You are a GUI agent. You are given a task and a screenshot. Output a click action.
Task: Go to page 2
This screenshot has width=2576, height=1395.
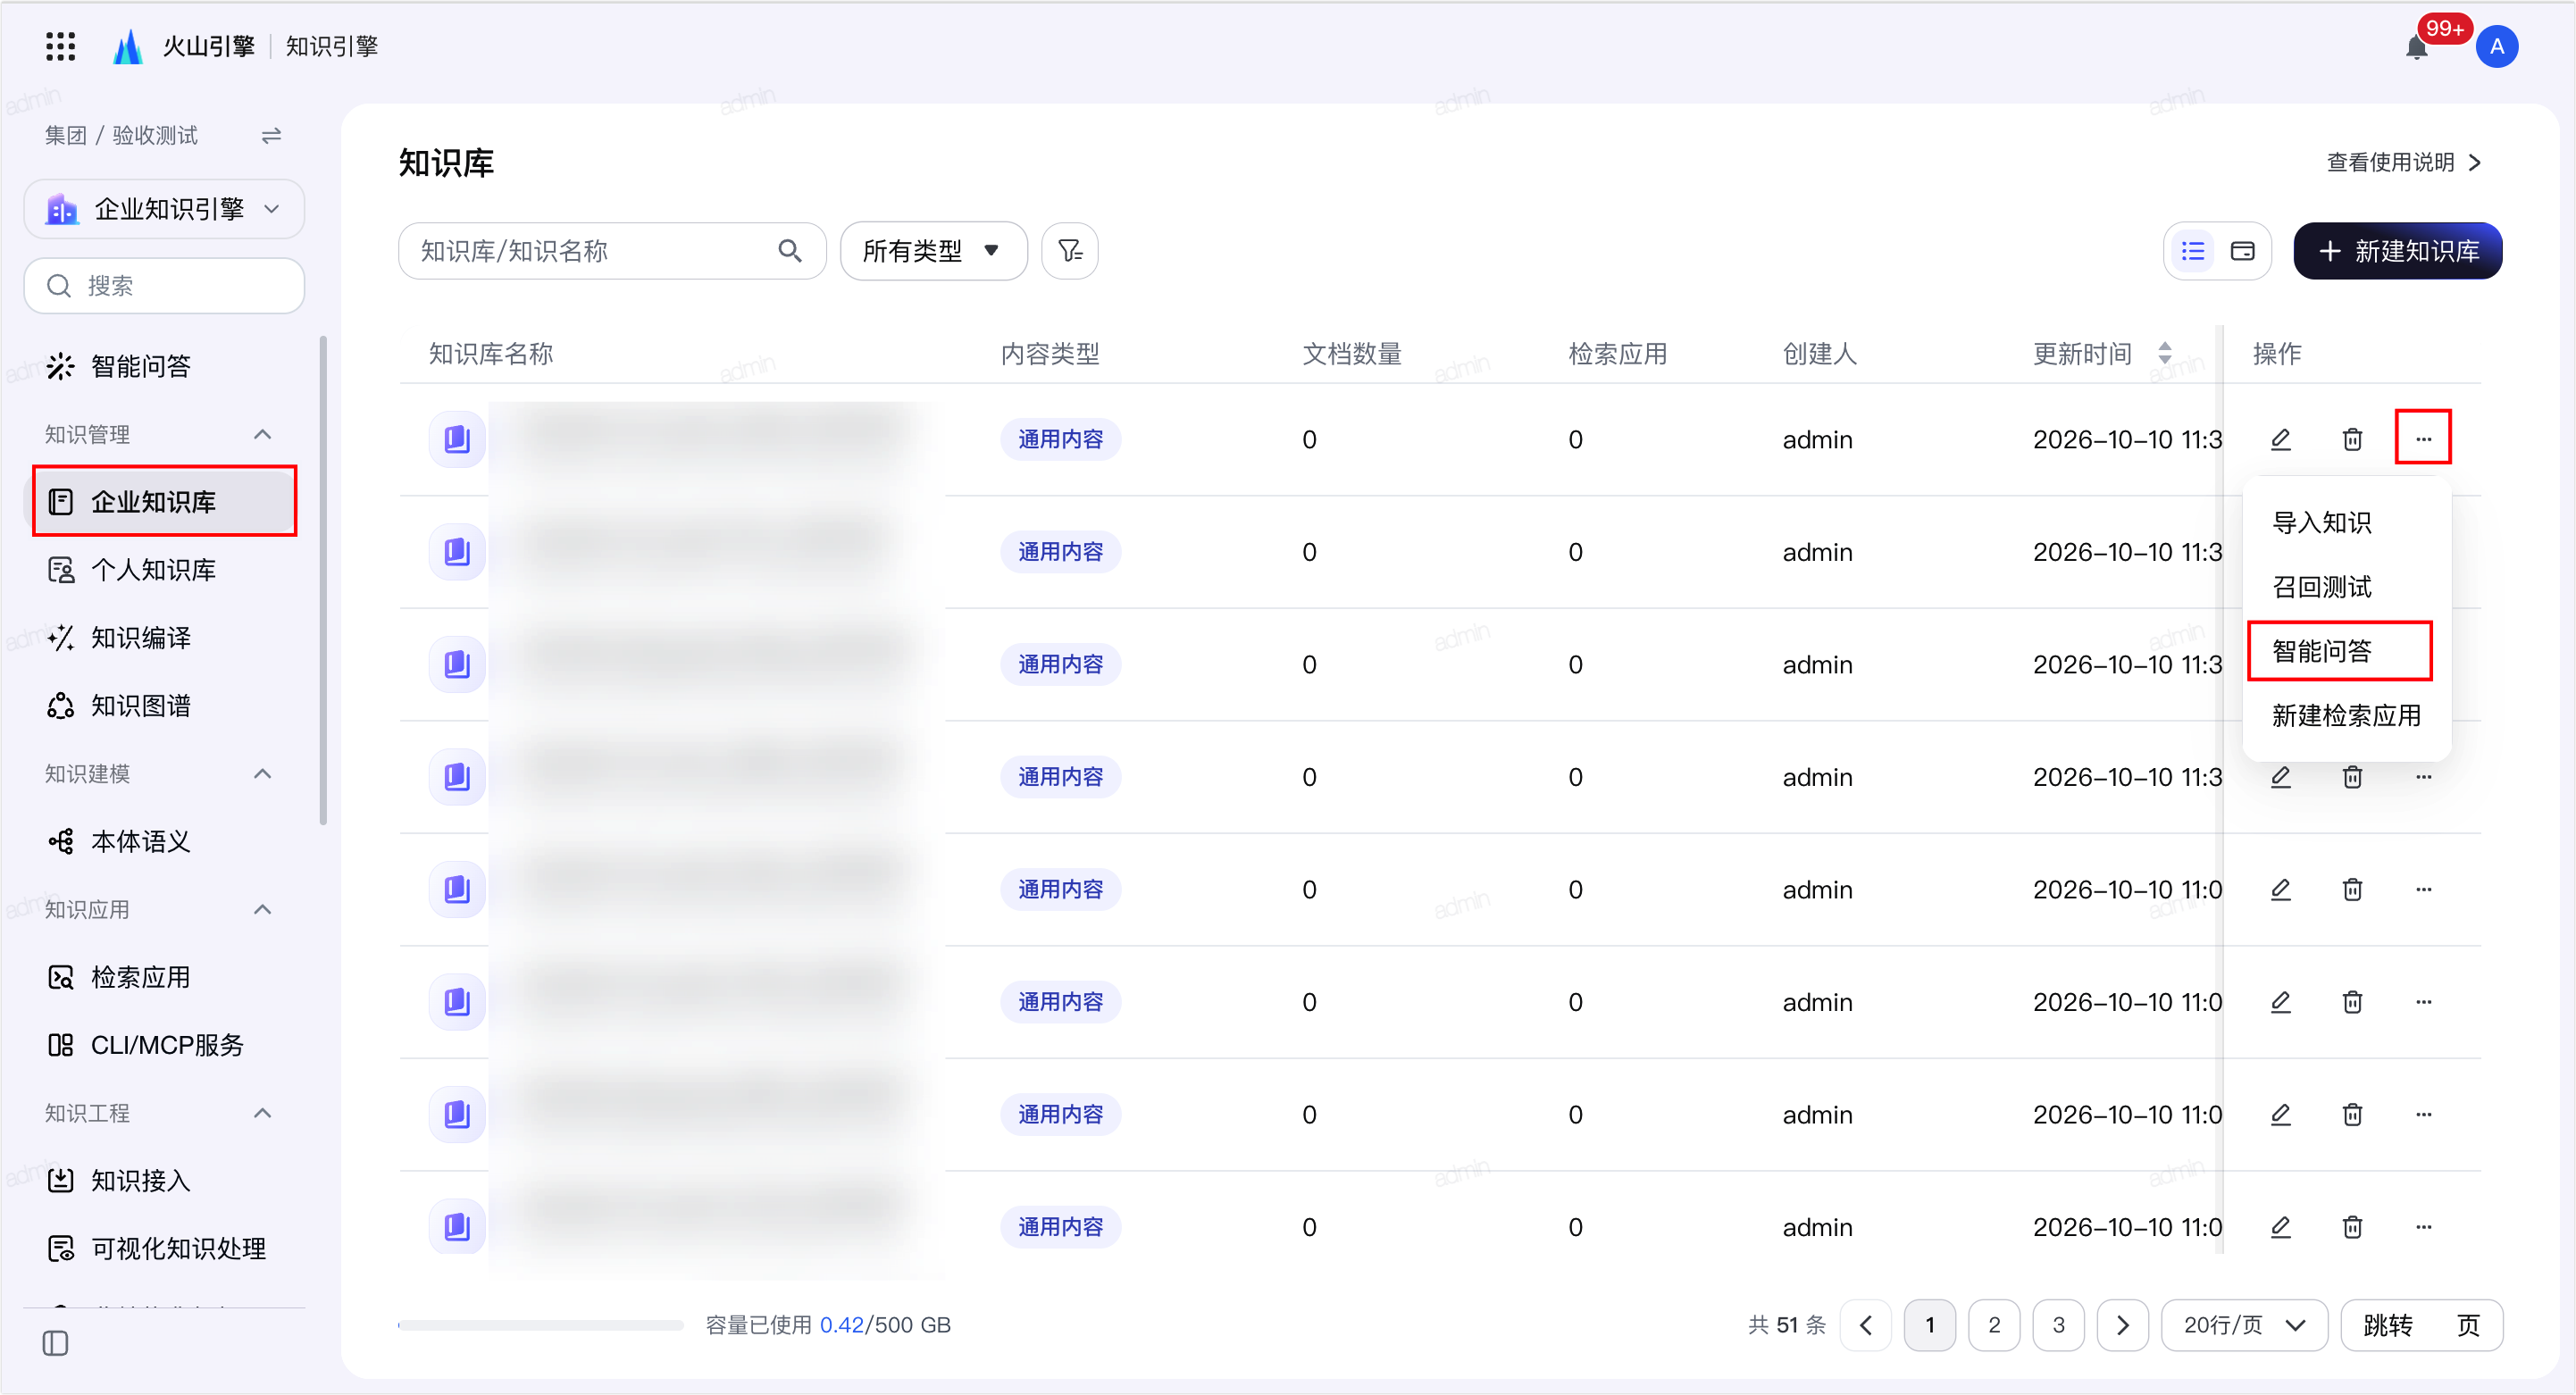[1994, 1324]
